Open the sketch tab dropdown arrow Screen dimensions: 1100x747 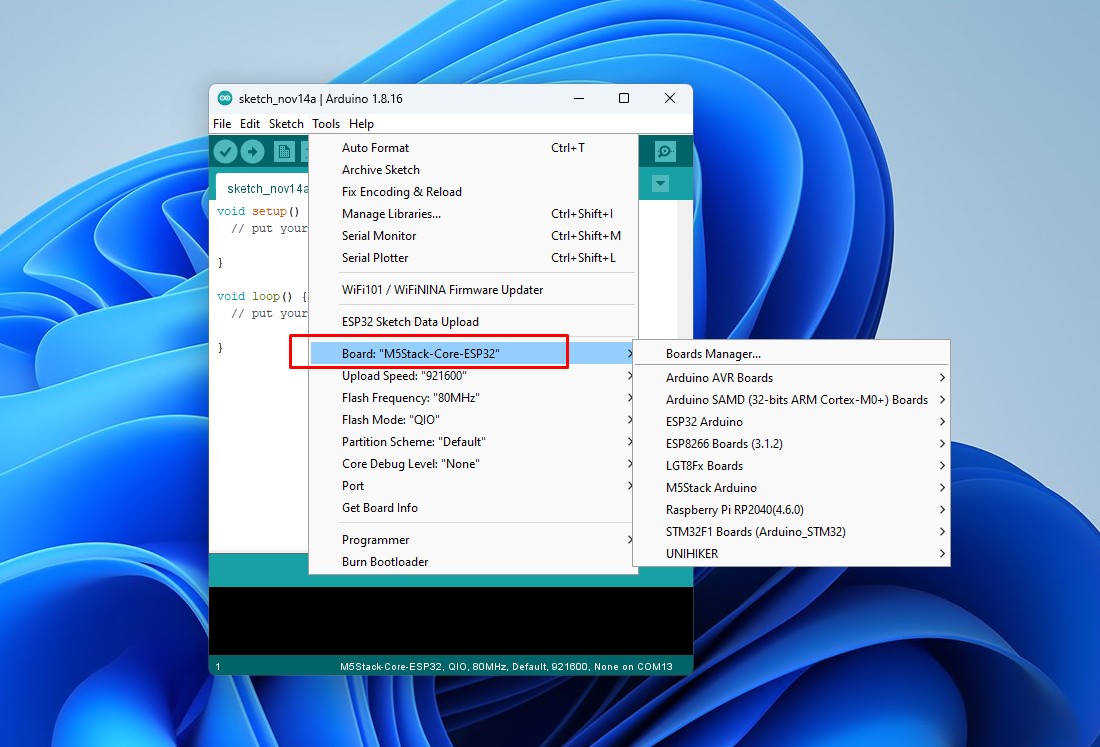click(660, 184)
